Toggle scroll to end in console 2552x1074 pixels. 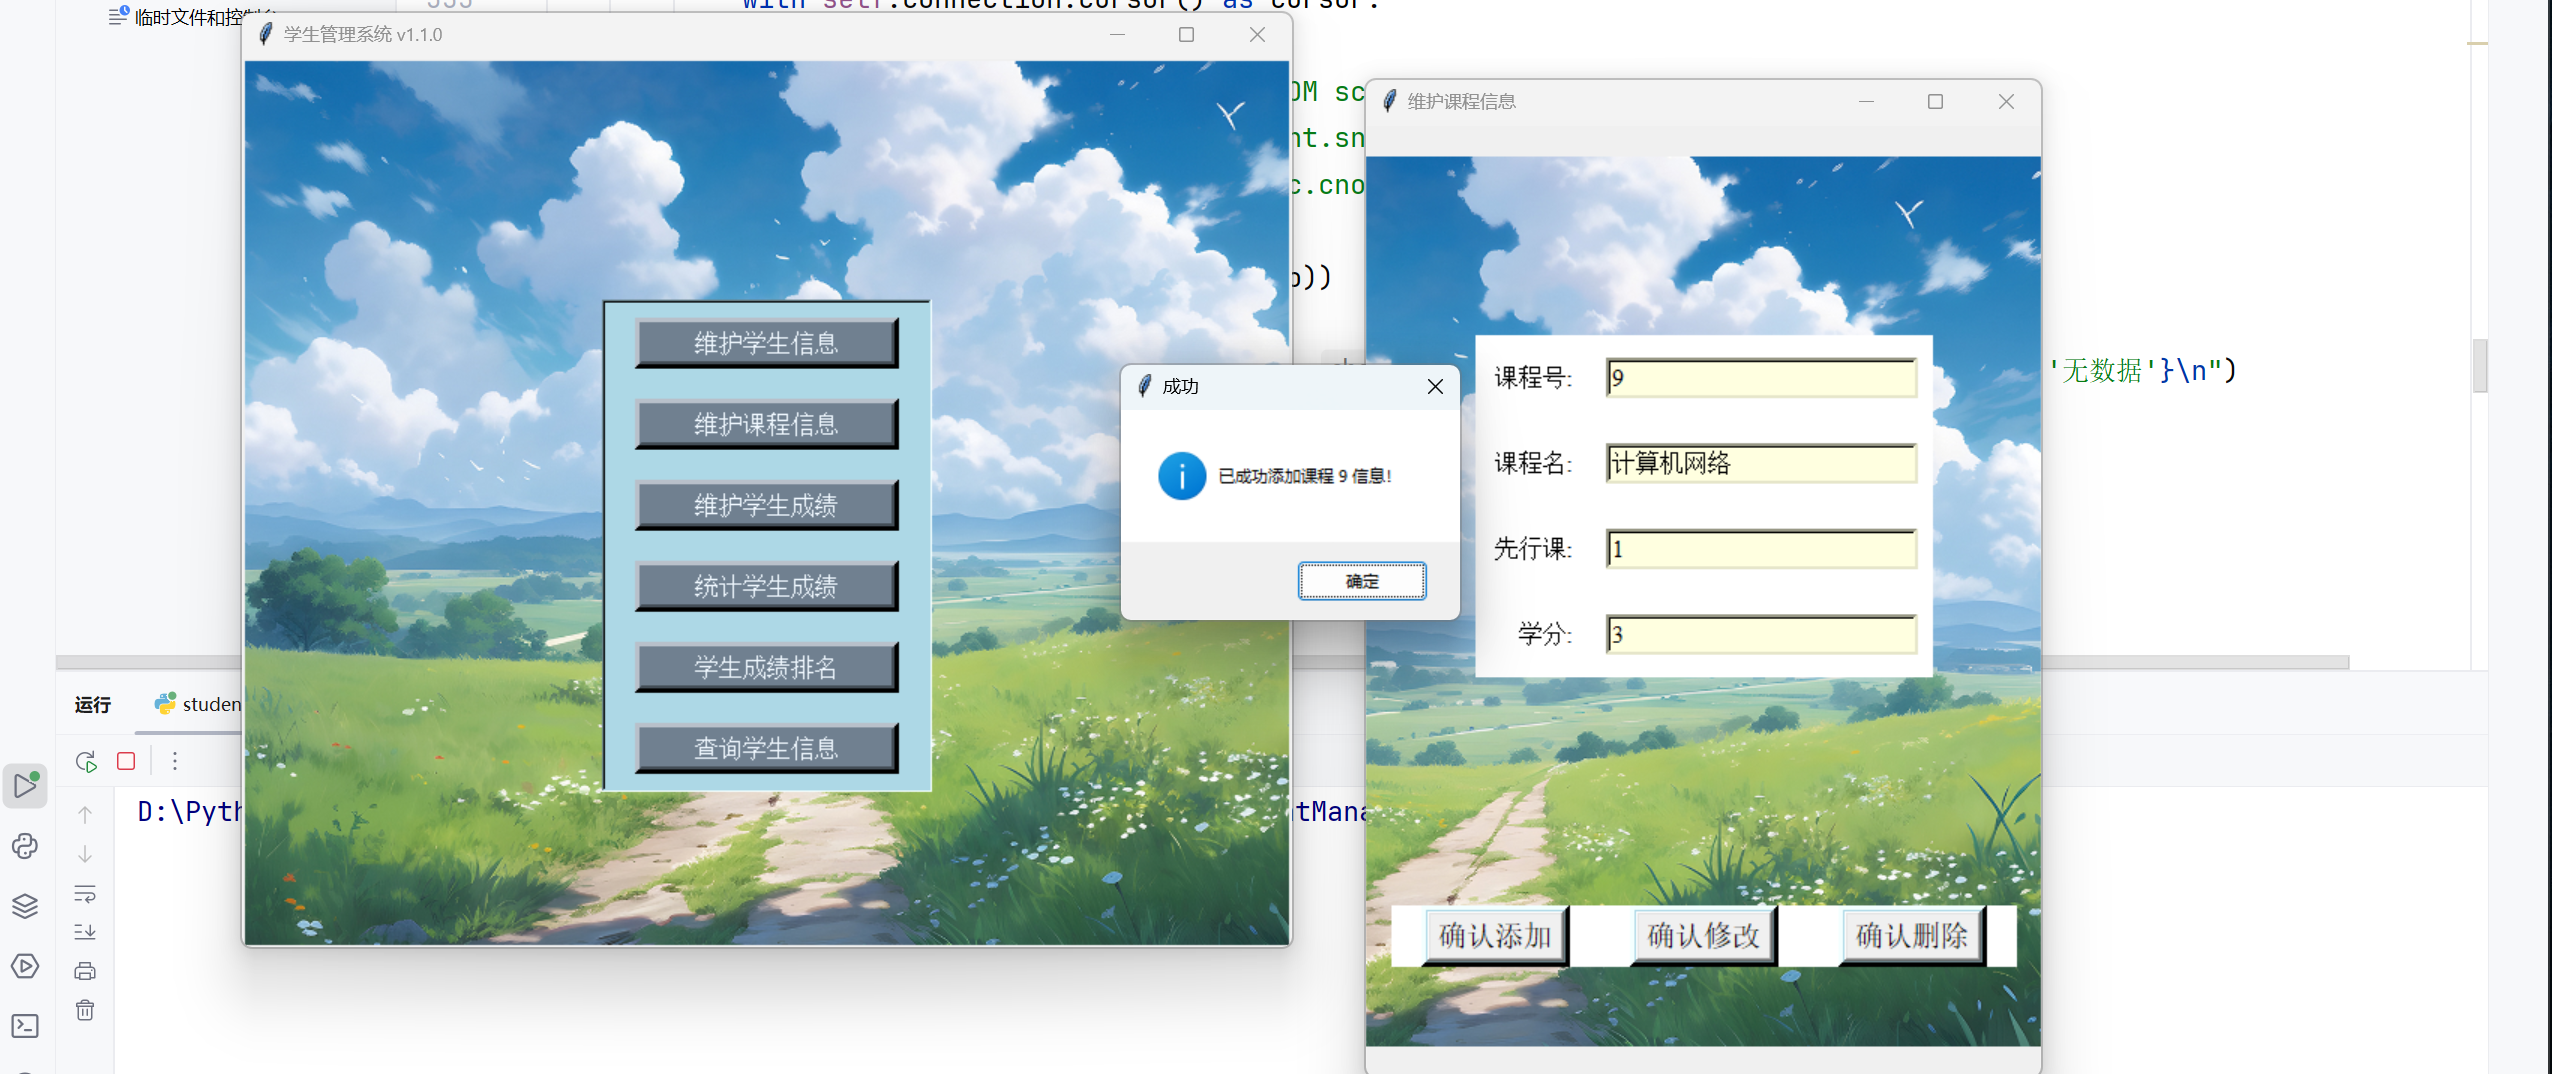(85, 932)
